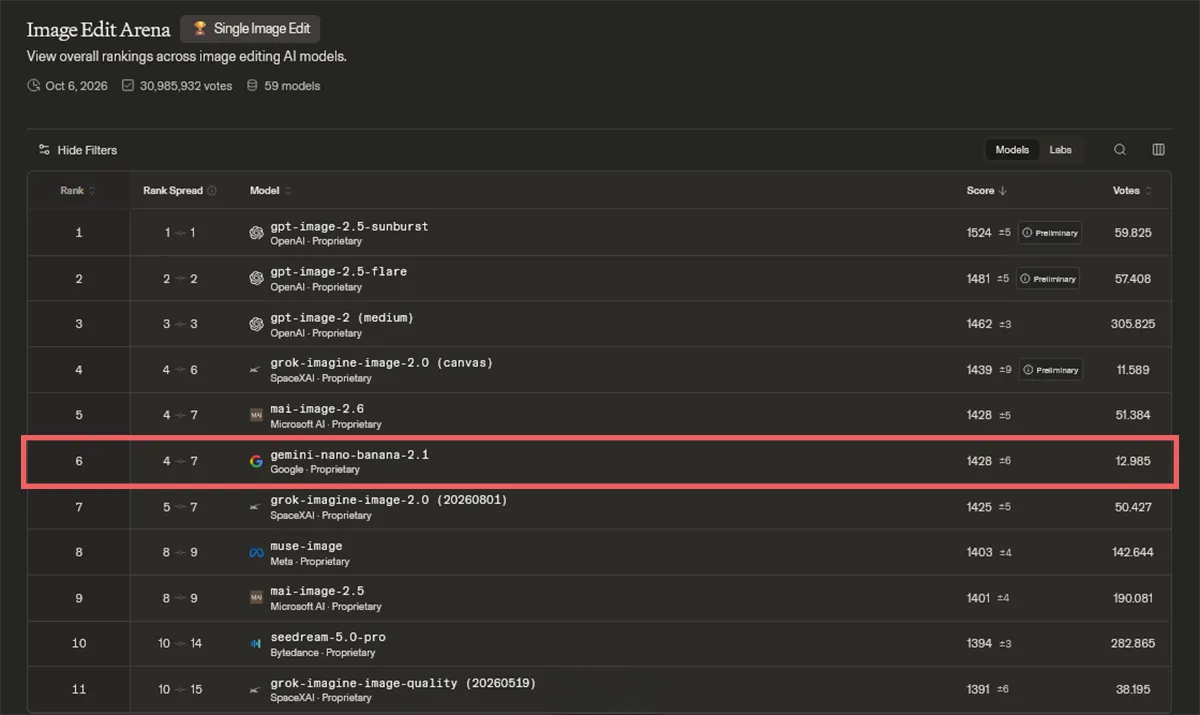Sort by the Model column header
Screen dimensions: 1200x715
270,190
